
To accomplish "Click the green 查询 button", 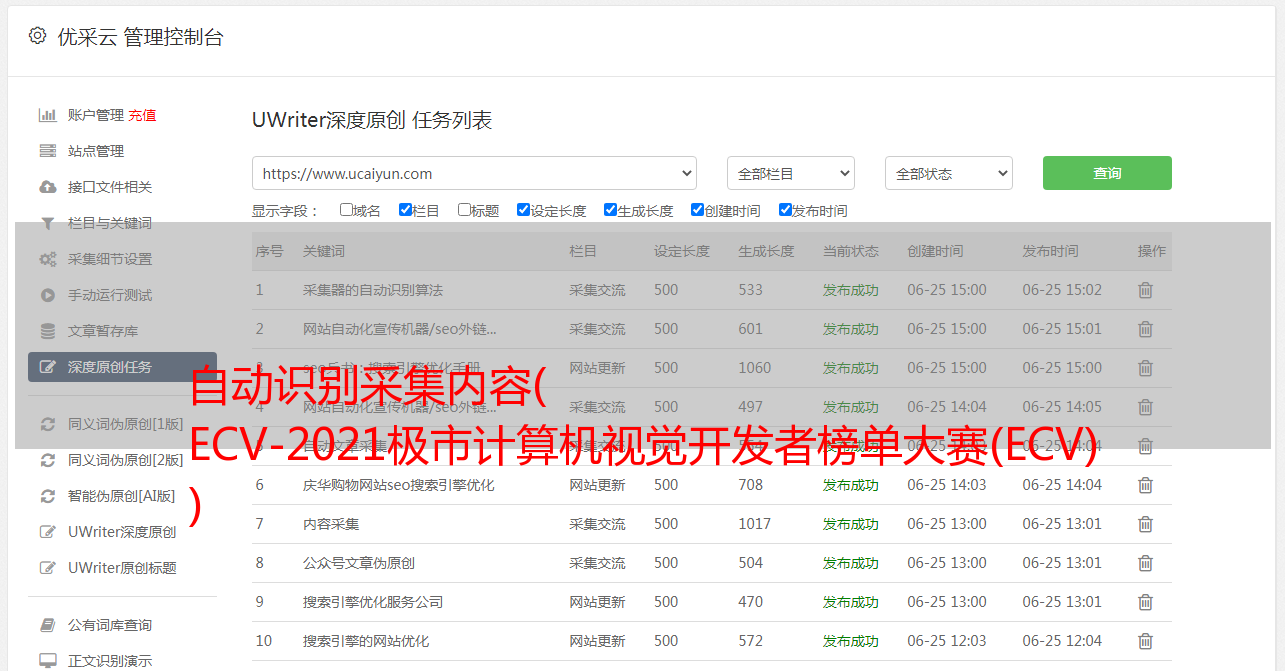I will coord(1107,173).
